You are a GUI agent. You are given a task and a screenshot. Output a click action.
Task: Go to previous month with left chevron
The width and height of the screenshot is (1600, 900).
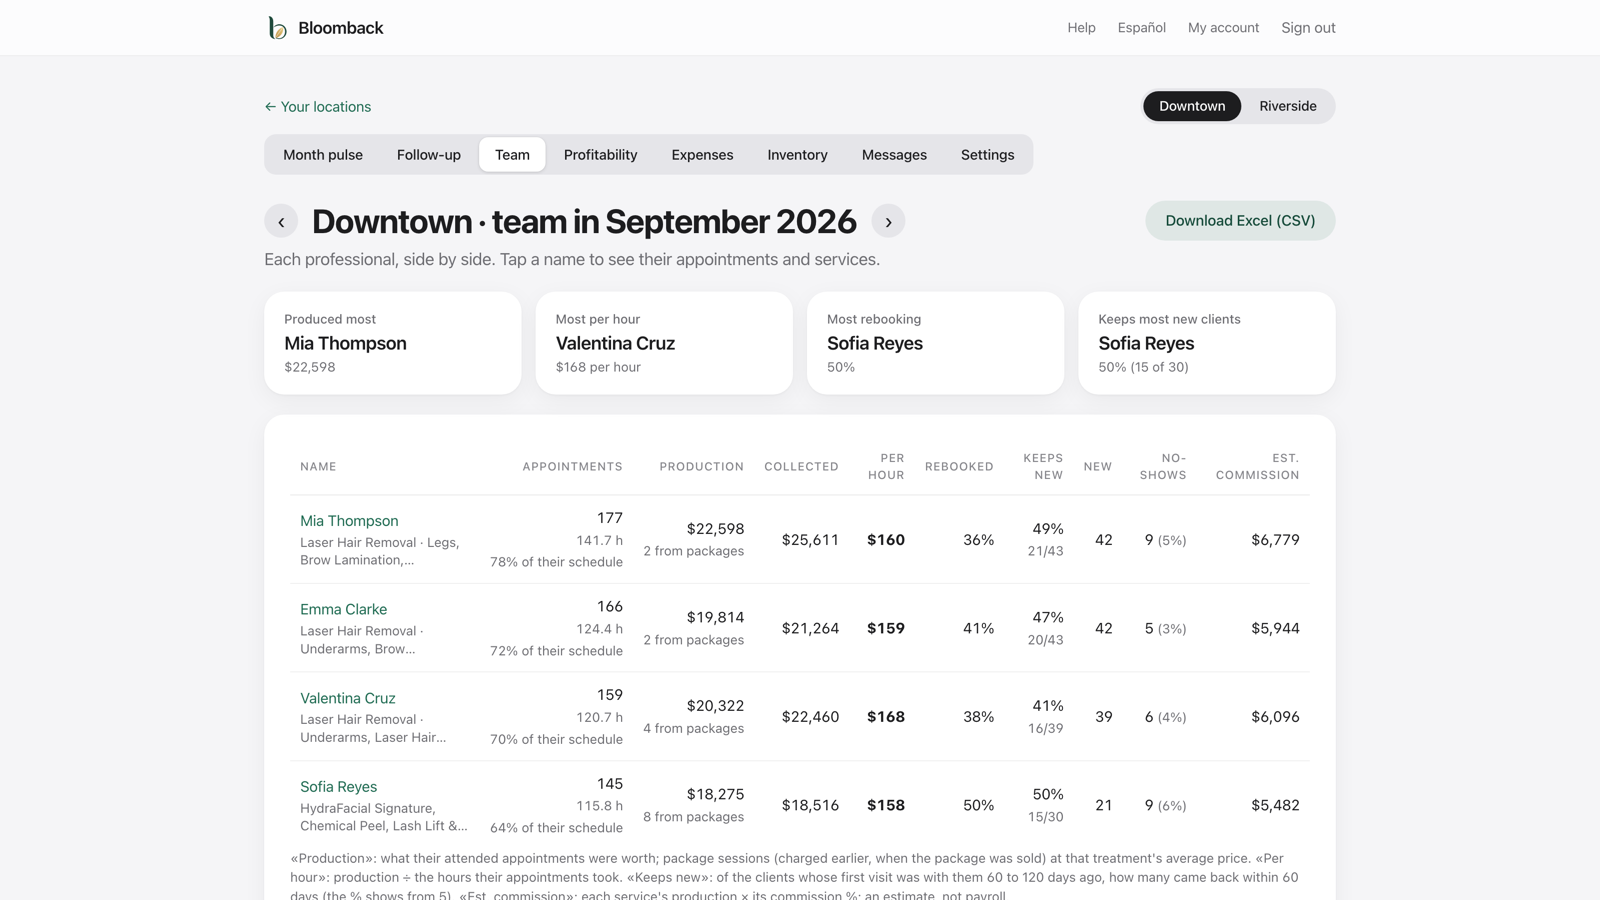[281, 221]
